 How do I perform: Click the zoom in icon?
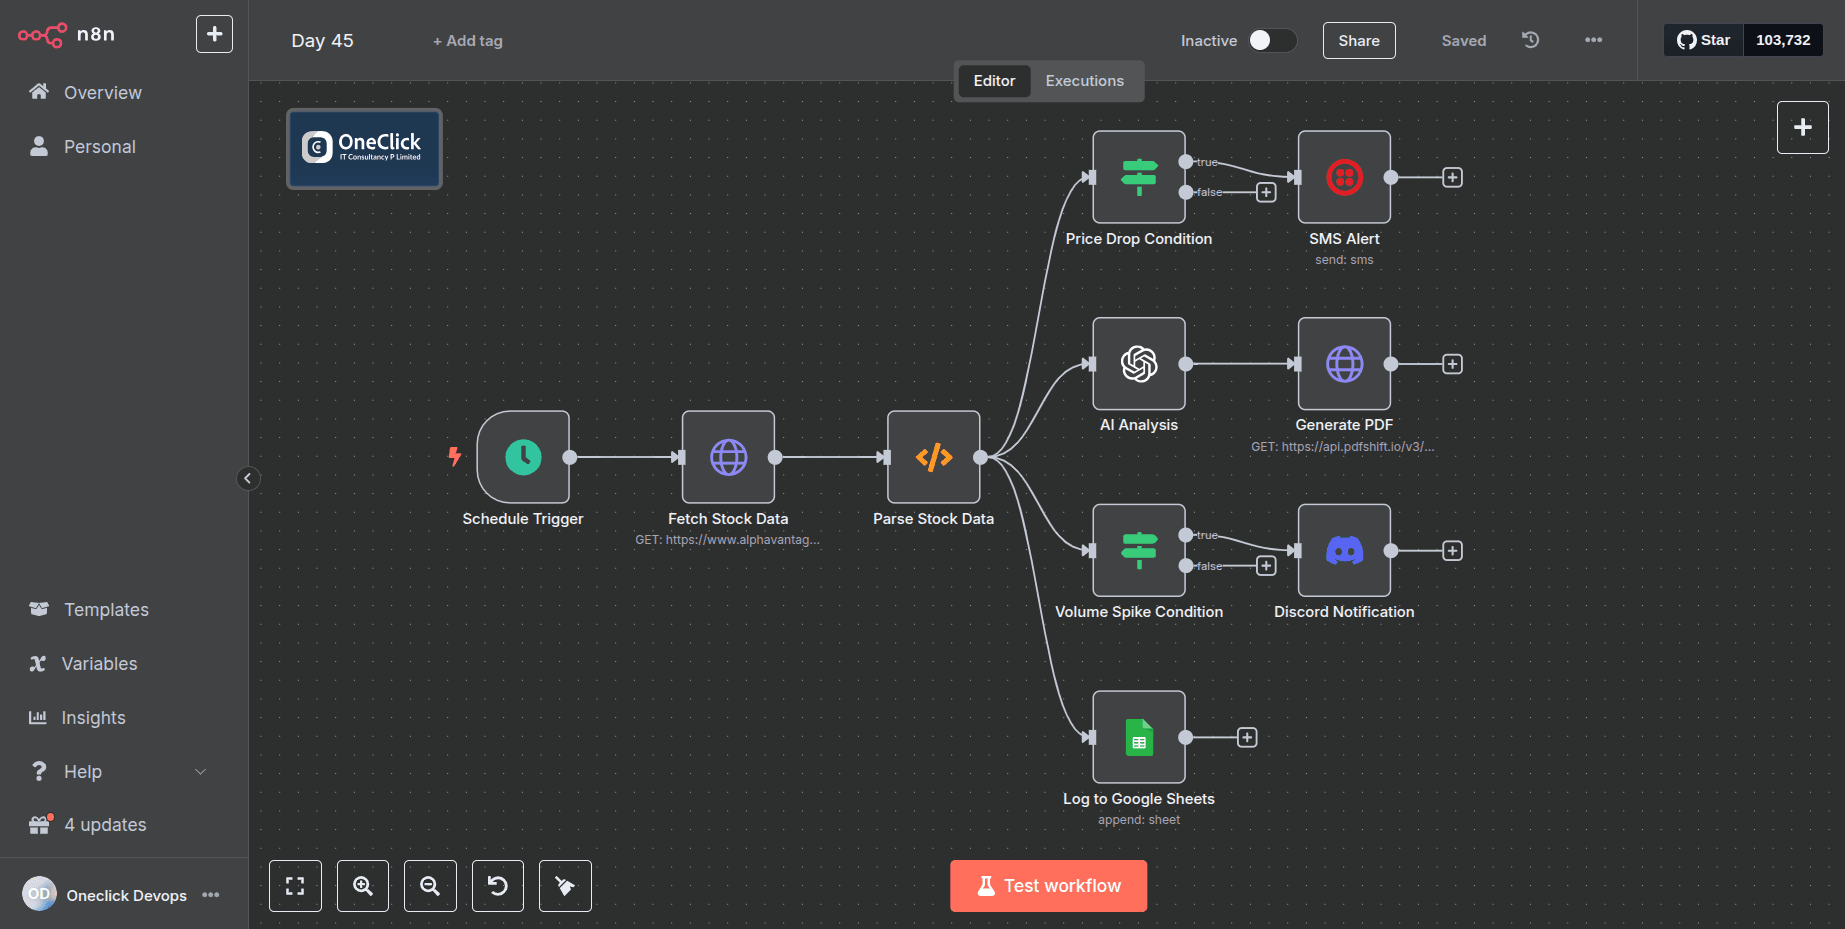363,886
